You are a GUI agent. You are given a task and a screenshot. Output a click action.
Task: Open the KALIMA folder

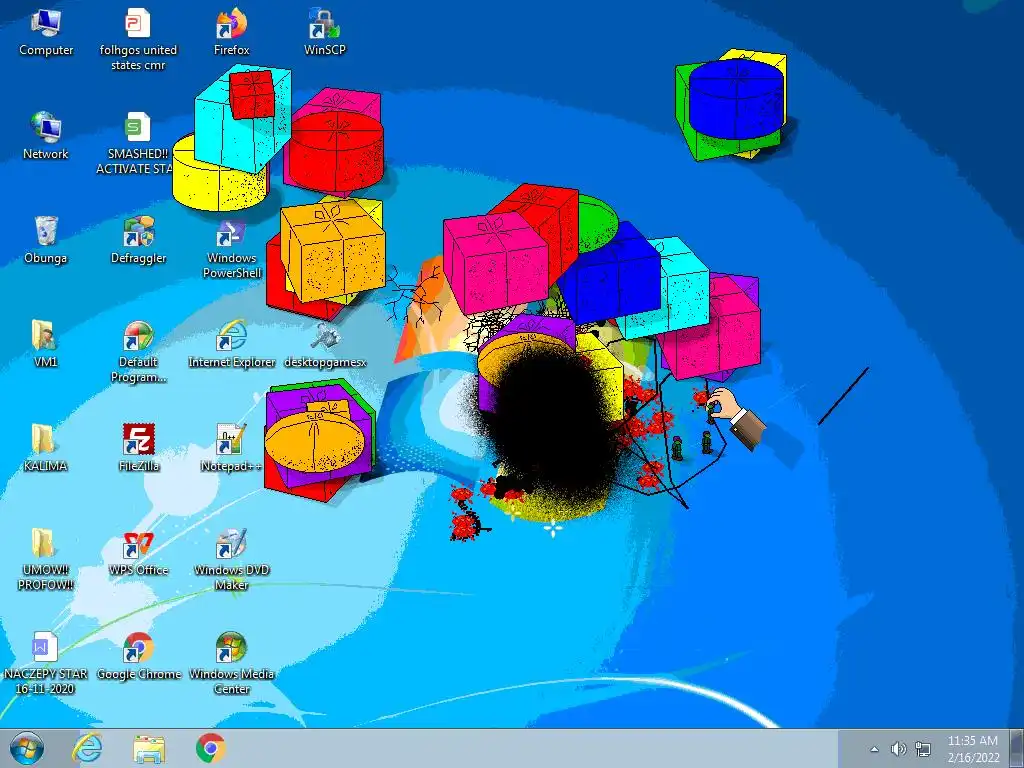coord(45,448)
